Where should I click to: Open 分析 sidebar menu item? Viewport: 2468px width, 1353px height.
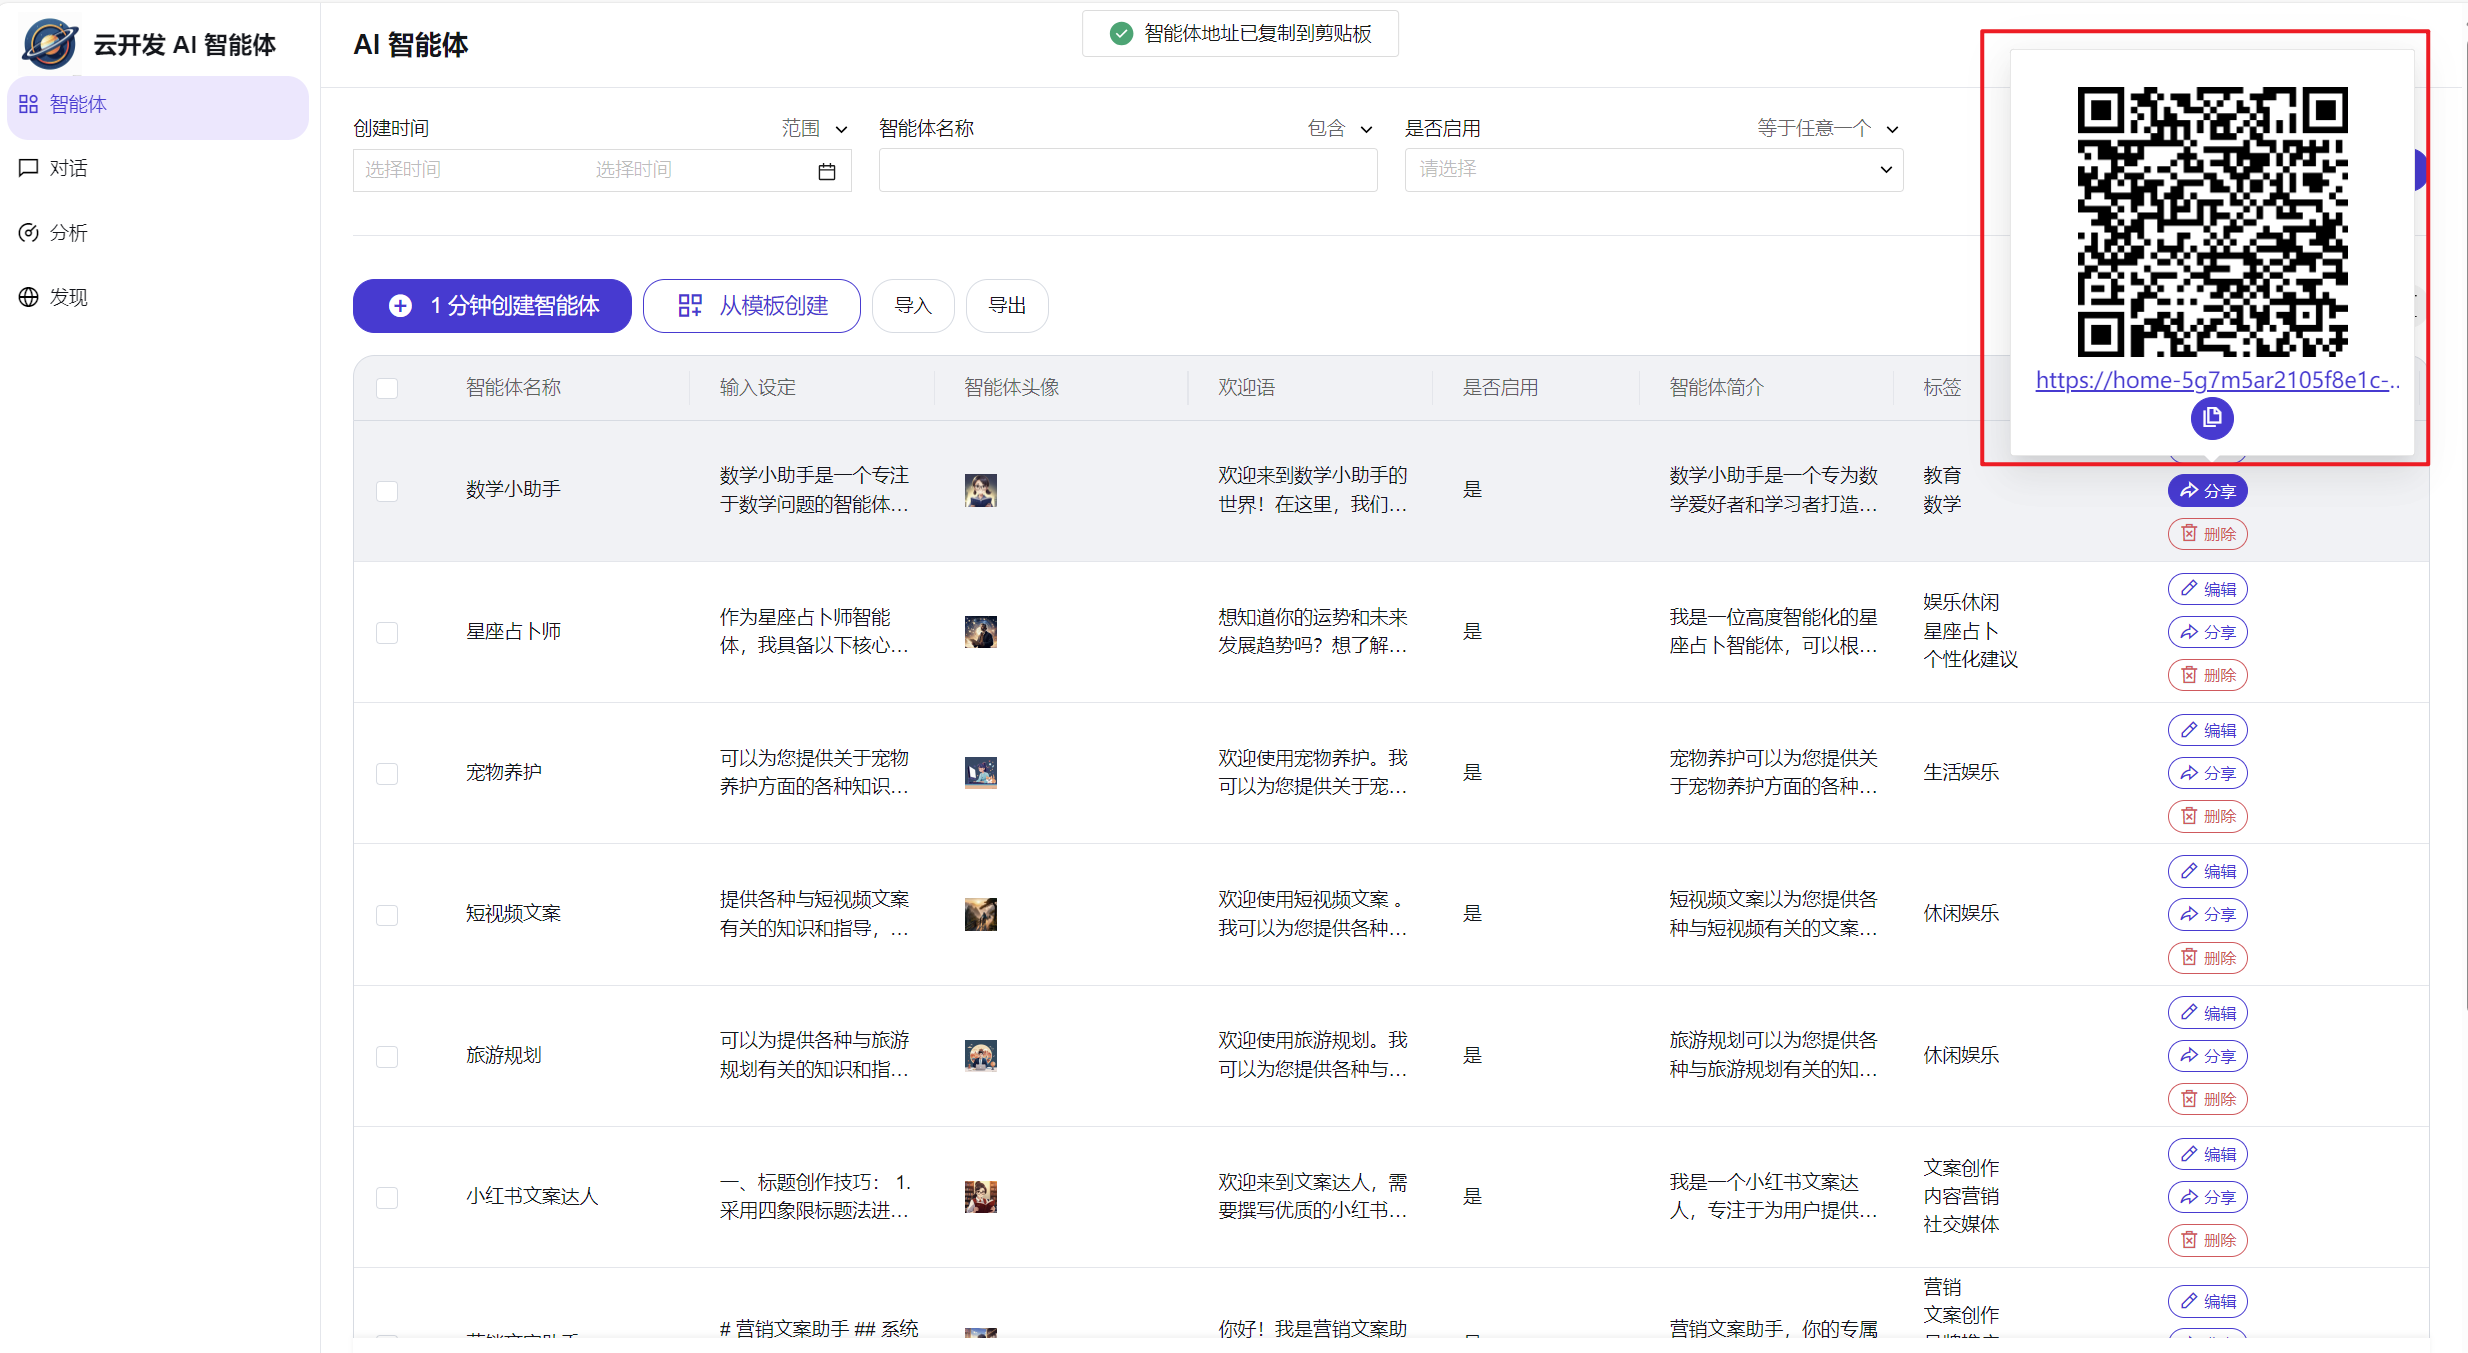68,233
